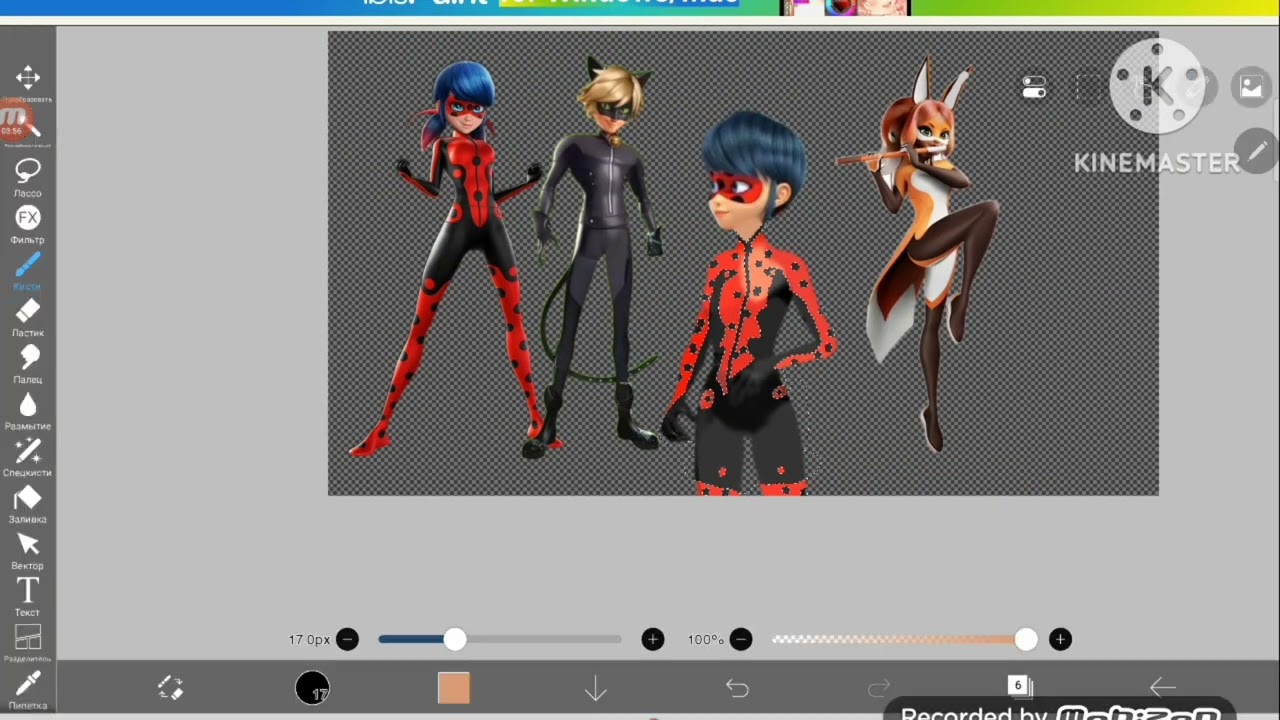Tap the round pencil button
1280x720 pixels.
[x=1257, y=151]
